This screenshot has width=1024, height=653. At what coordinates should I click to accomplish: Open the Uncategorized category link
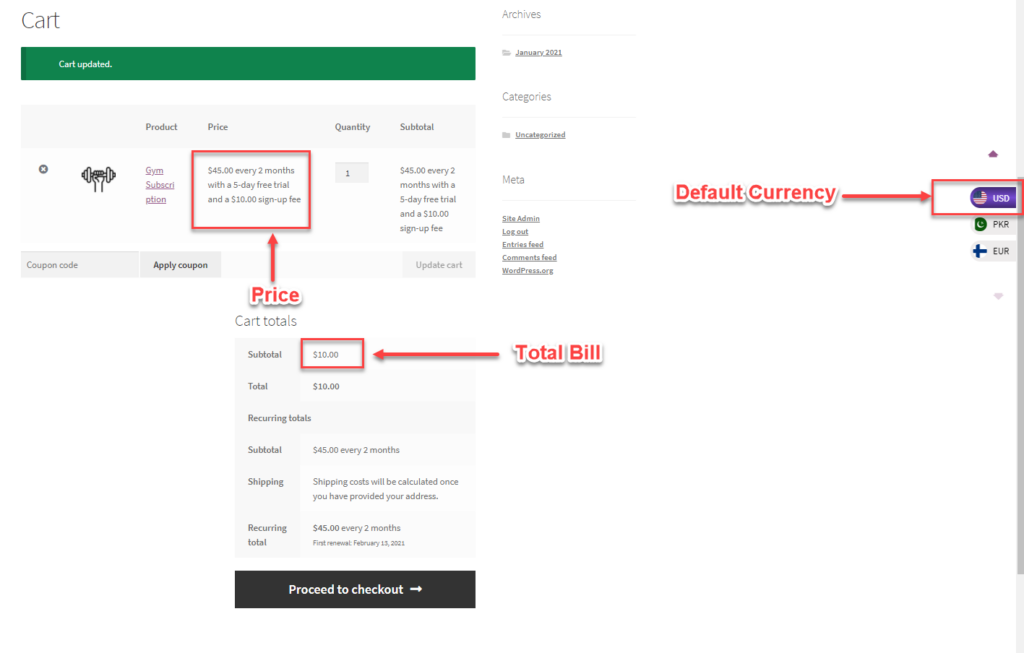(540, 135)
